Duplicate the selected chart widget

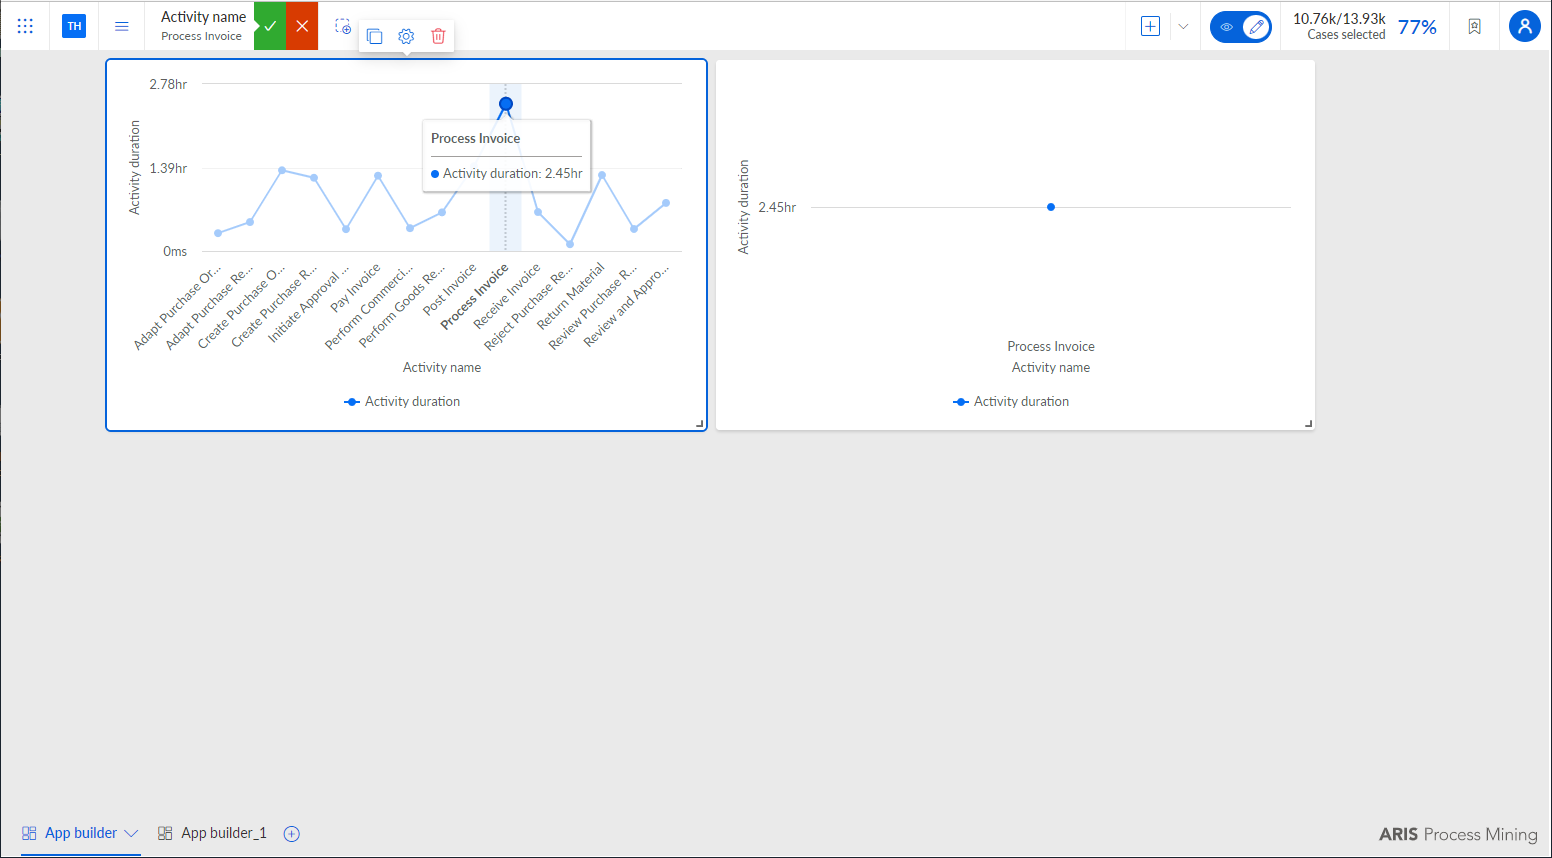coord(374,36)
